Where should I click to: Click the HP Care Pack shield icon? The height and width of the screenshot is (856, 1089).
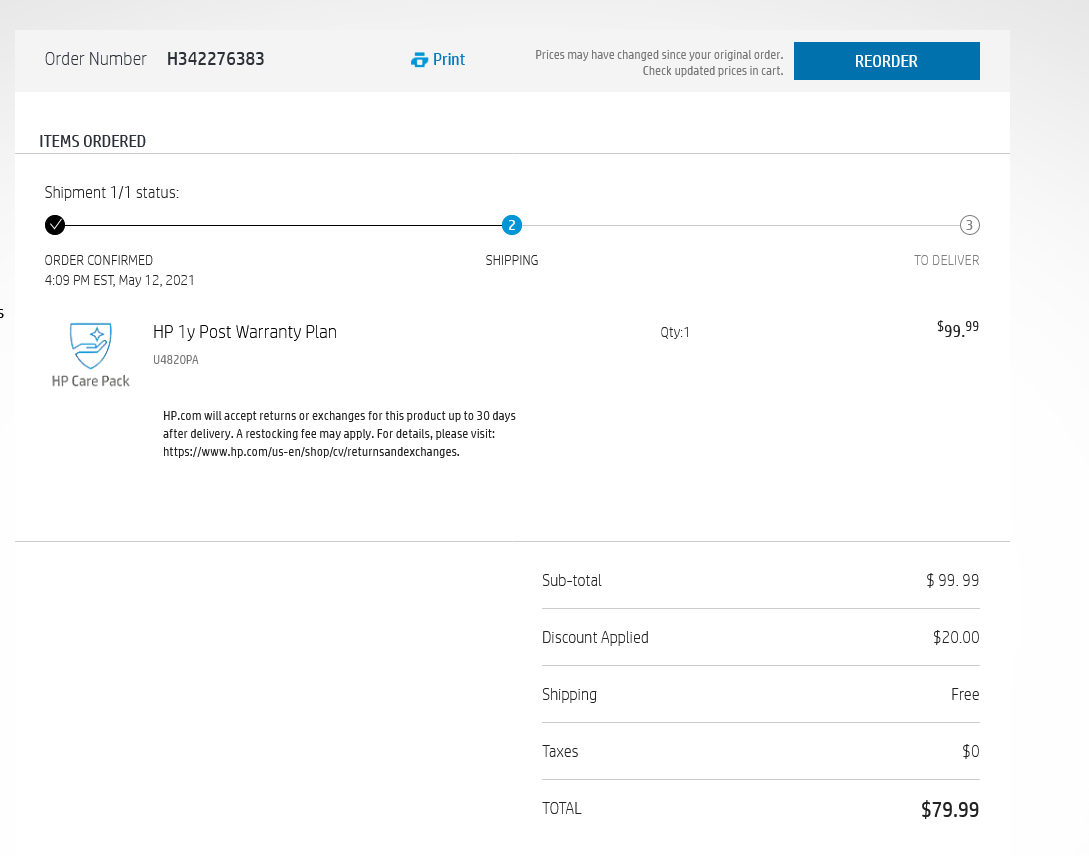90,345
